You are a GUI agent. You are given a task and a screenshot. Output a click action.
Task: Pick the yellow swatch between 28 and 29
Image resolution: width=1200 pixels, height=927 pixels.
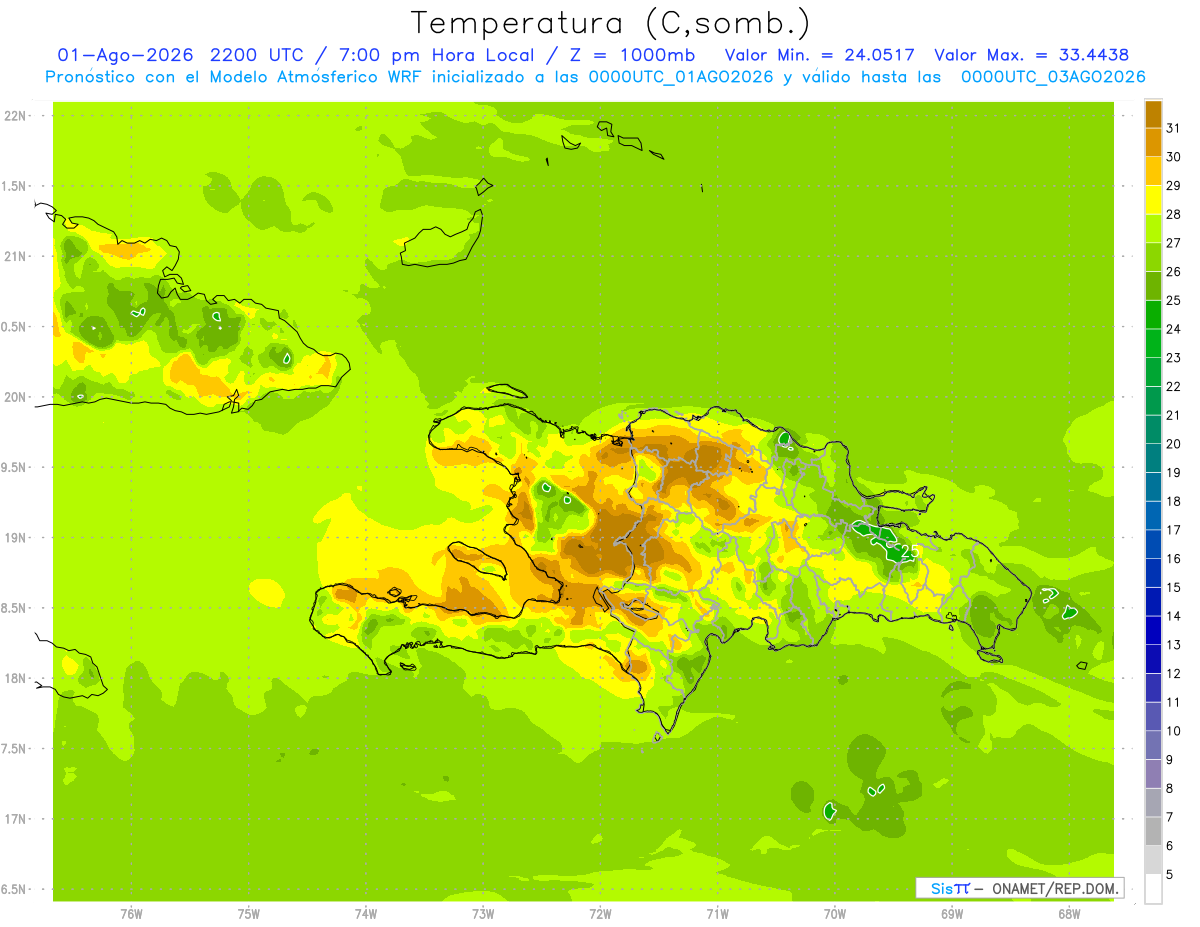point(1153,200)
